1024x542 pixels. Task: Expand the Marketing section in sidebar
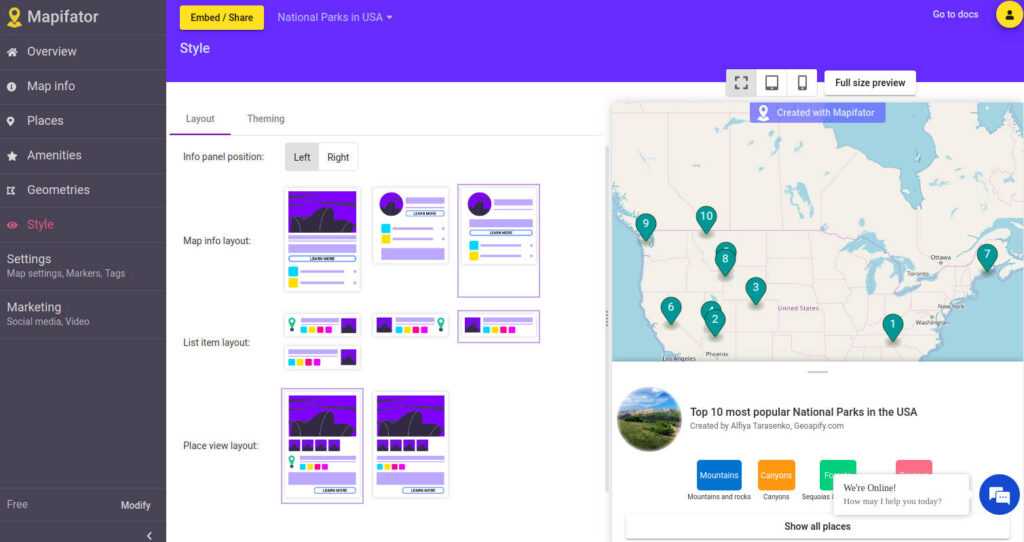click(83, 313)
